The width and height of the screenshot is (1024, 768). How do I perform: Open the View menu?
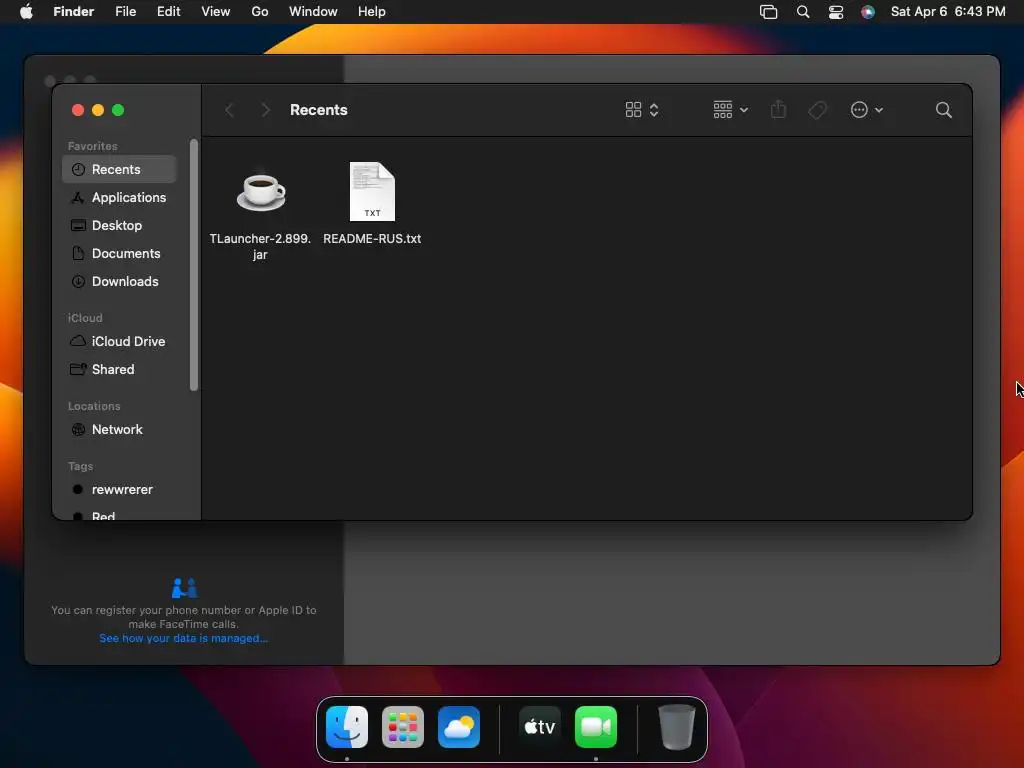[216, 12]
